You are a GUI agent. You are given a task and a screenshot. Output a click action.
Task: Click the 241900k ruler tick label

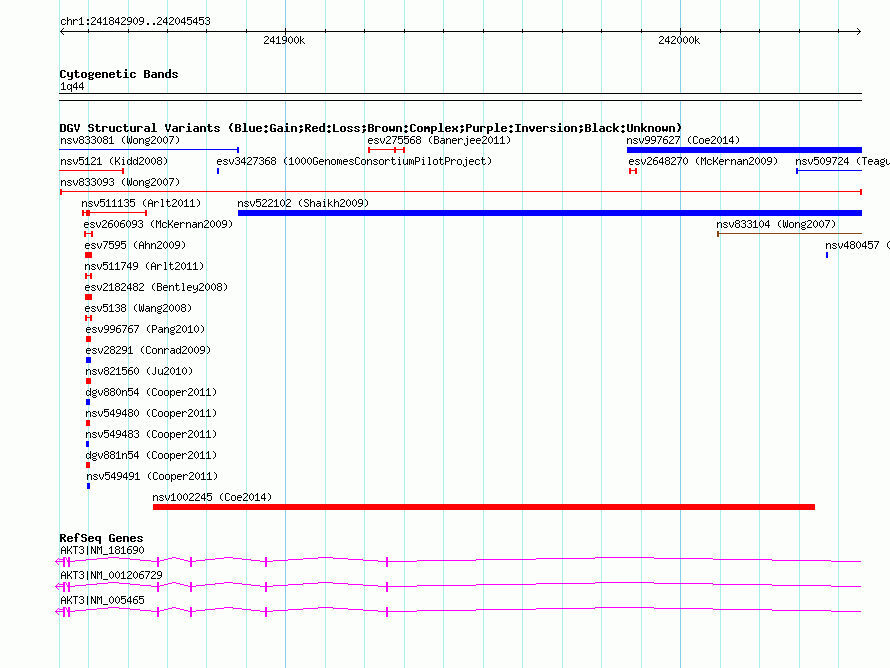coord(284,40)
